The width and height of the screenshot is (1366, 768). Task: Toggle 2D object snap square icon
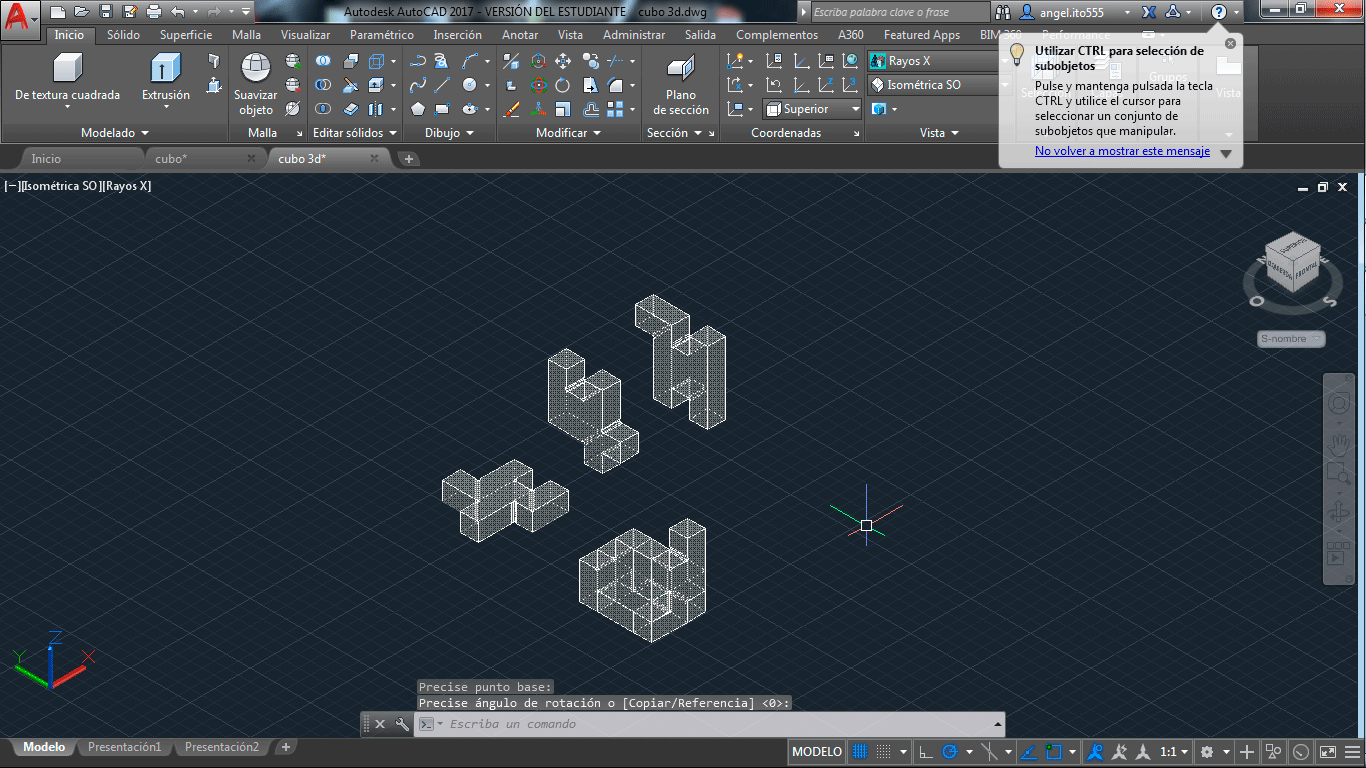pyautogui.click(x=1055, y=752)
